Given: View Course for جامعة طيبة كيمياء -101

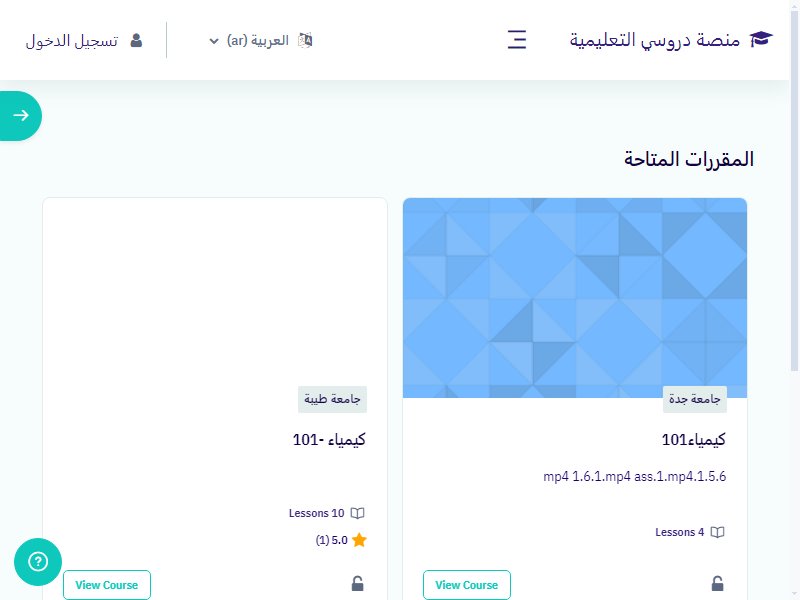Looking at the screenshot, I should [x=107, y=585].
